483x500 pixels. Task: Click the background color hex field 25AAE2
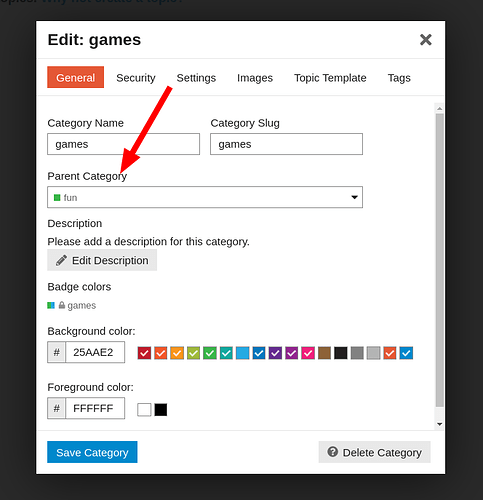(x=95, y=352)
